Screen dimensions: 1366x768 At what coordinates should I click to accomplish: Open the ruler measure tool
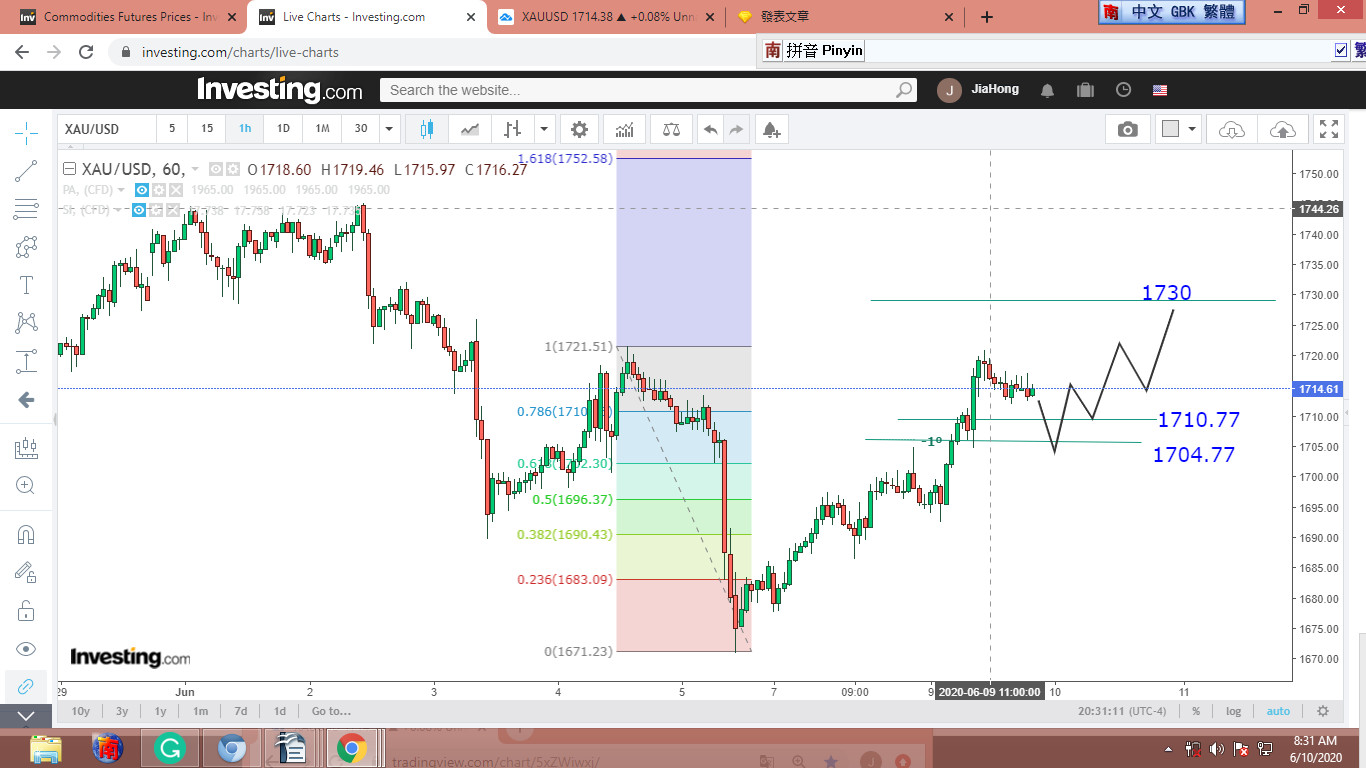[x=26, y=448]
